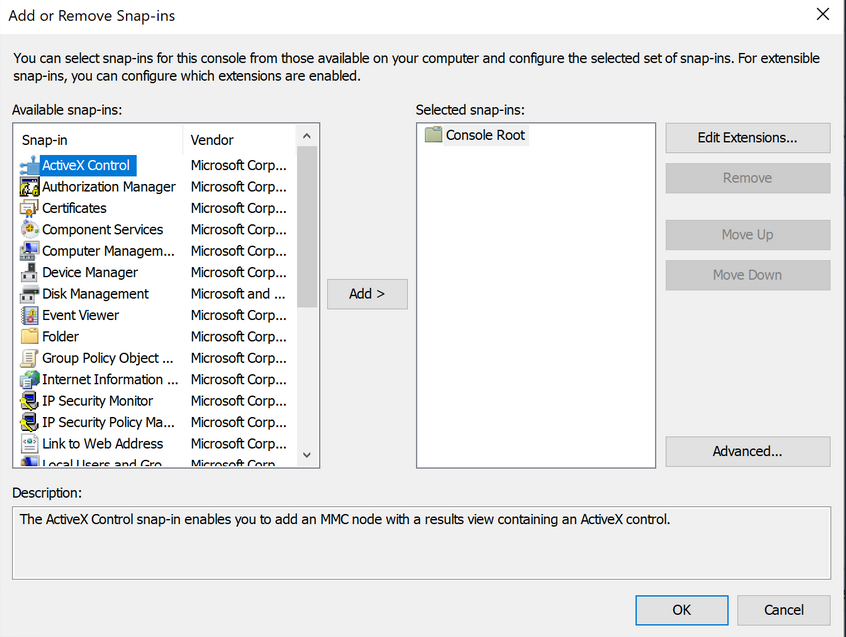Viewport: 846px width, 637px height.
Task: Select the Group Policy Object entry
Action: (107, 358)
